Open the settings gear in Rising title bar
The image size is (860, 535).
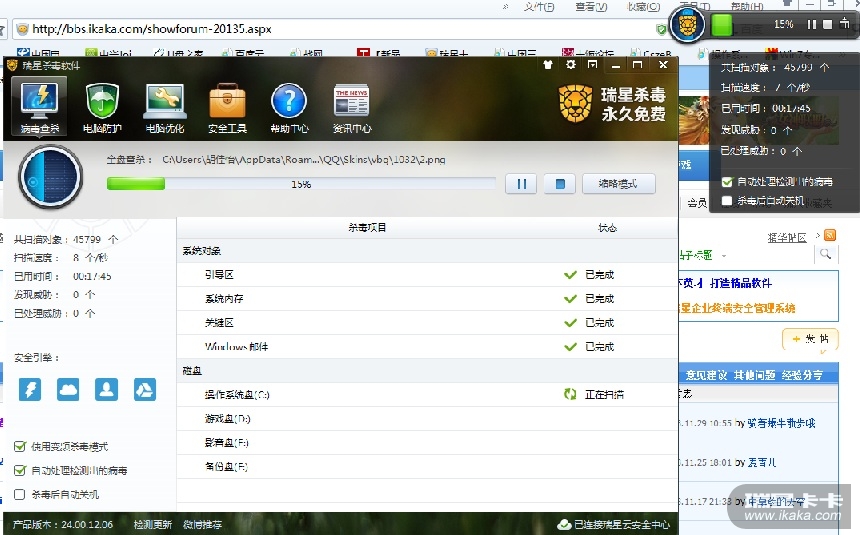(570, 65)
